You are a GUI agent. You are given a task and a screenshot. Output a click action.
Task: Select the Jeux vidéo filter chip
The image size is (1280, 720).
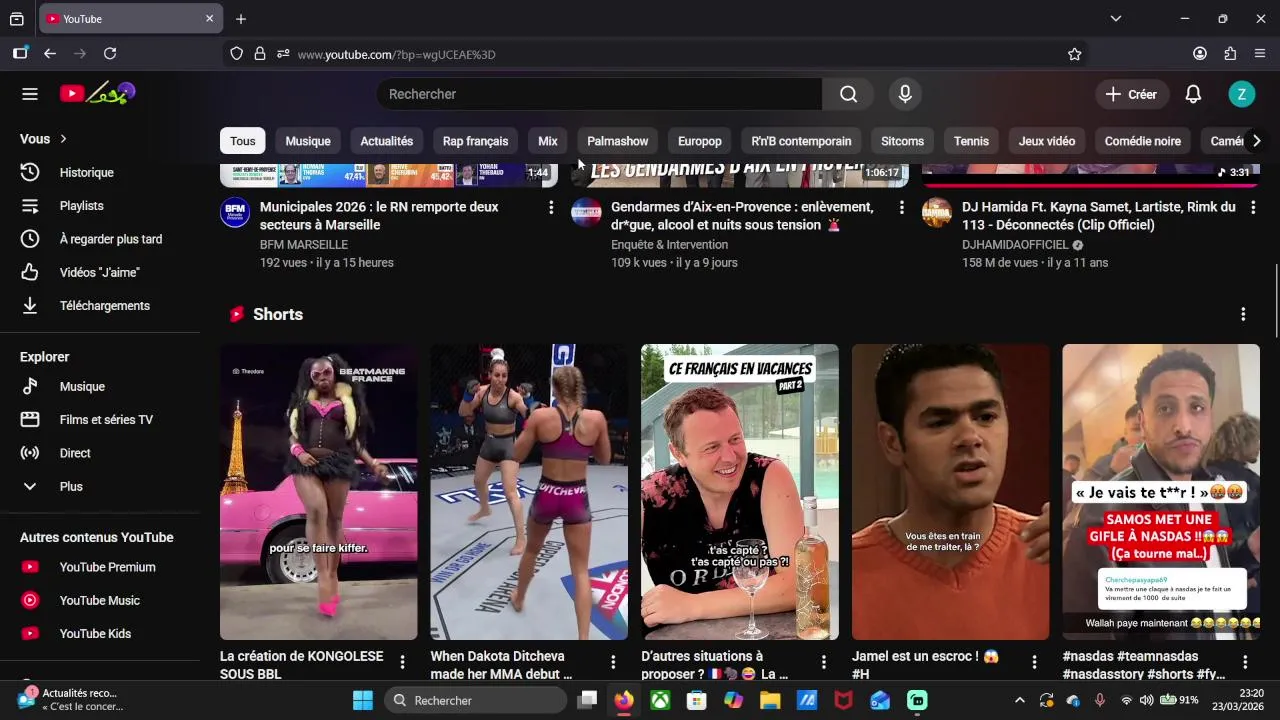pyautogui.click(x=1047, y=141)
